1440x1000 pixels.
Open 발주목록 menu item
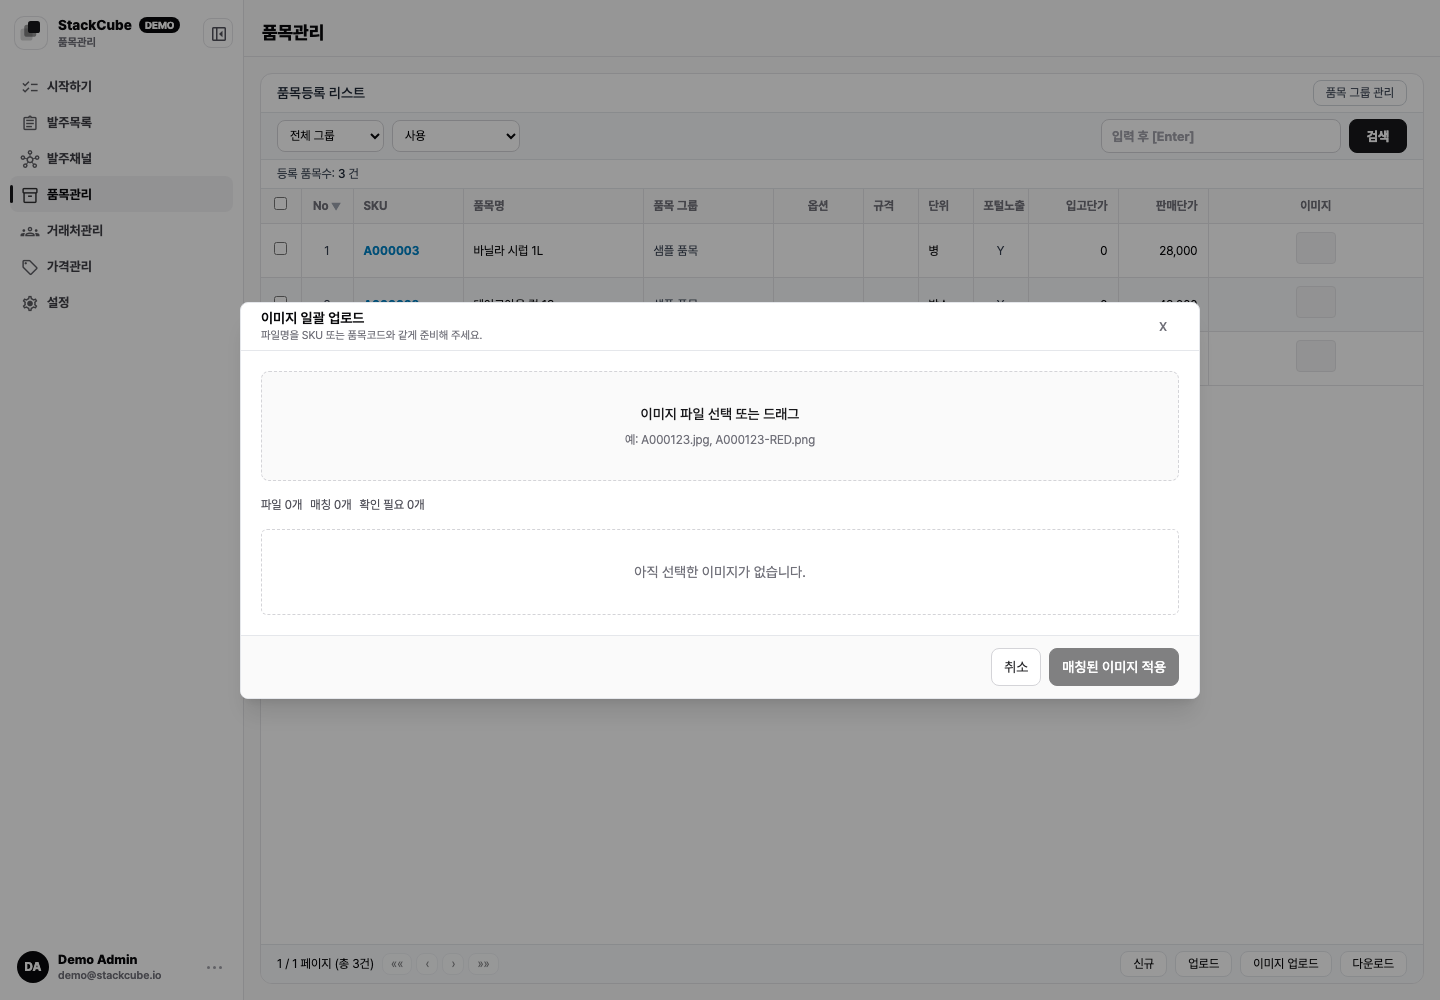click(x=121, y=123)
